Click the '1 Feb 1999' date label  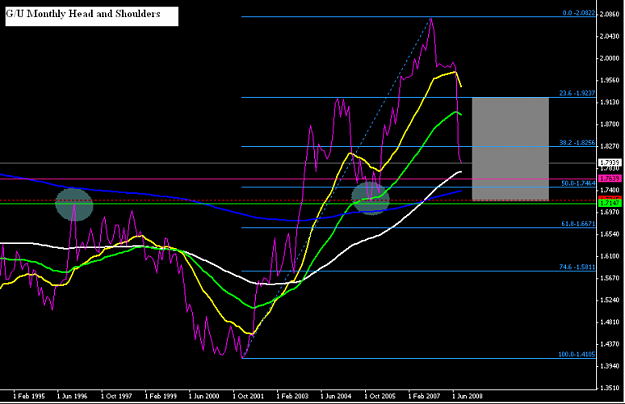[x=161, y=396]
